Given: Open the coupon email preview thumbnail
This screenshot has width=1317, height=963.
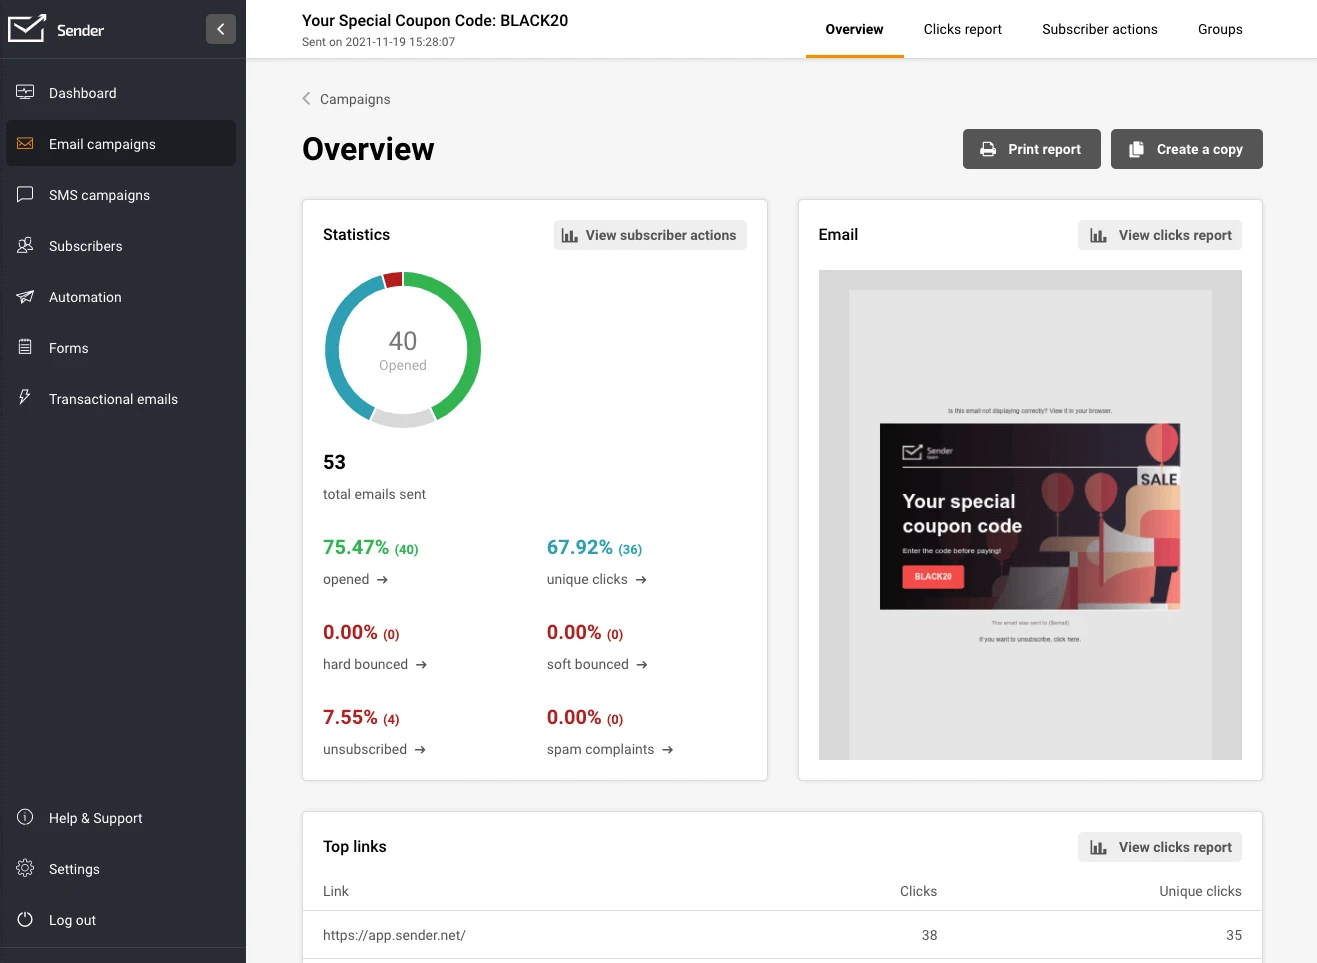Looking at the screenshot, I should (1029, 516).
